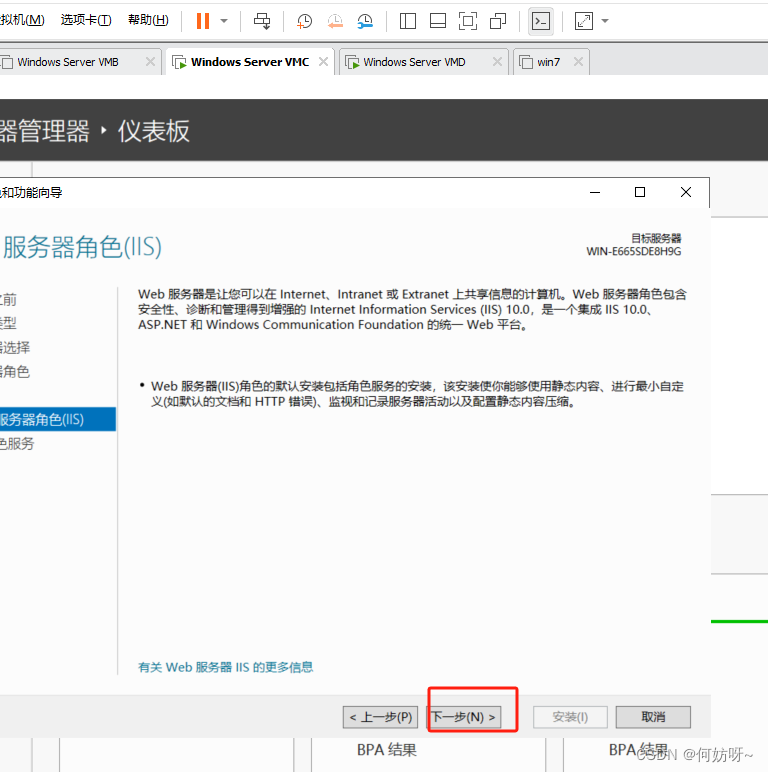
Task: Open the 选项卡(T) menu
Action: point(86,20)
